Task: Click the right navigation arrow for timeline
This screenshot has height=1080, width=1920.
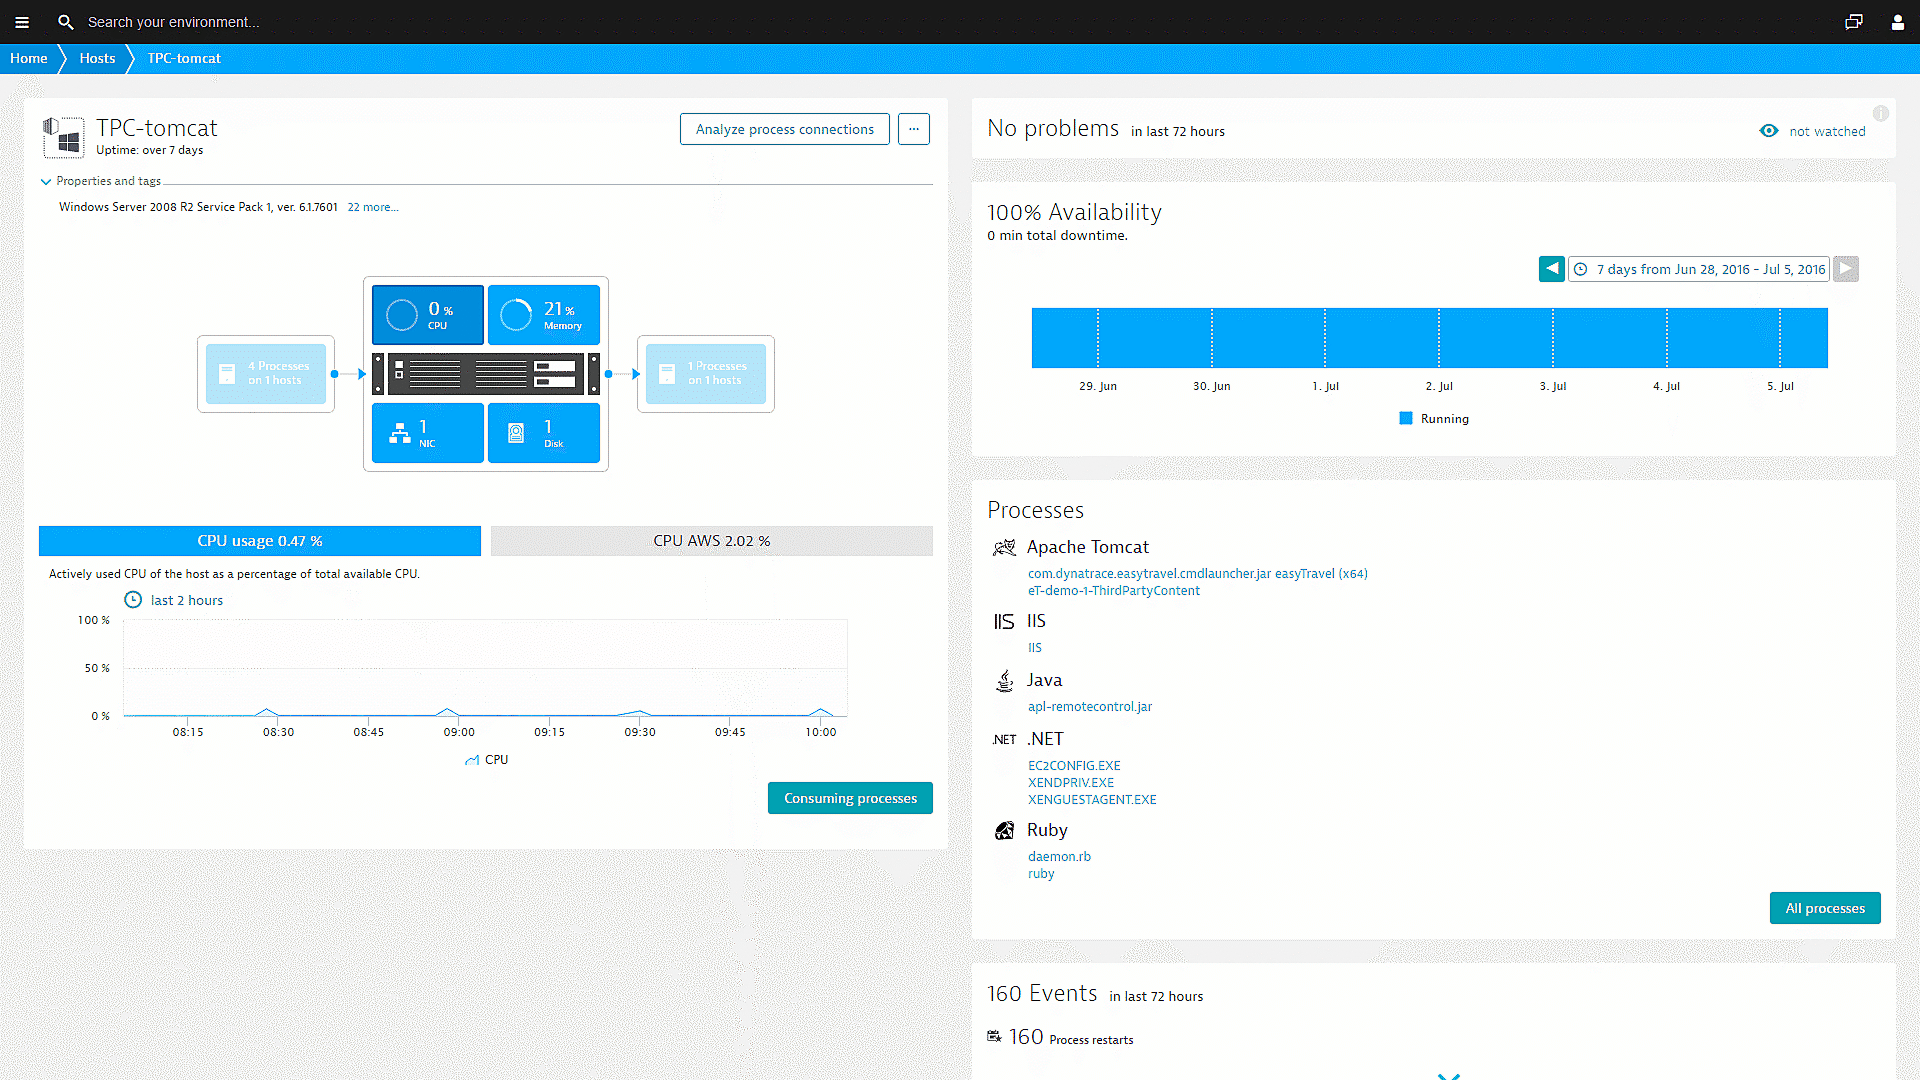Action: pos(1845,269)
